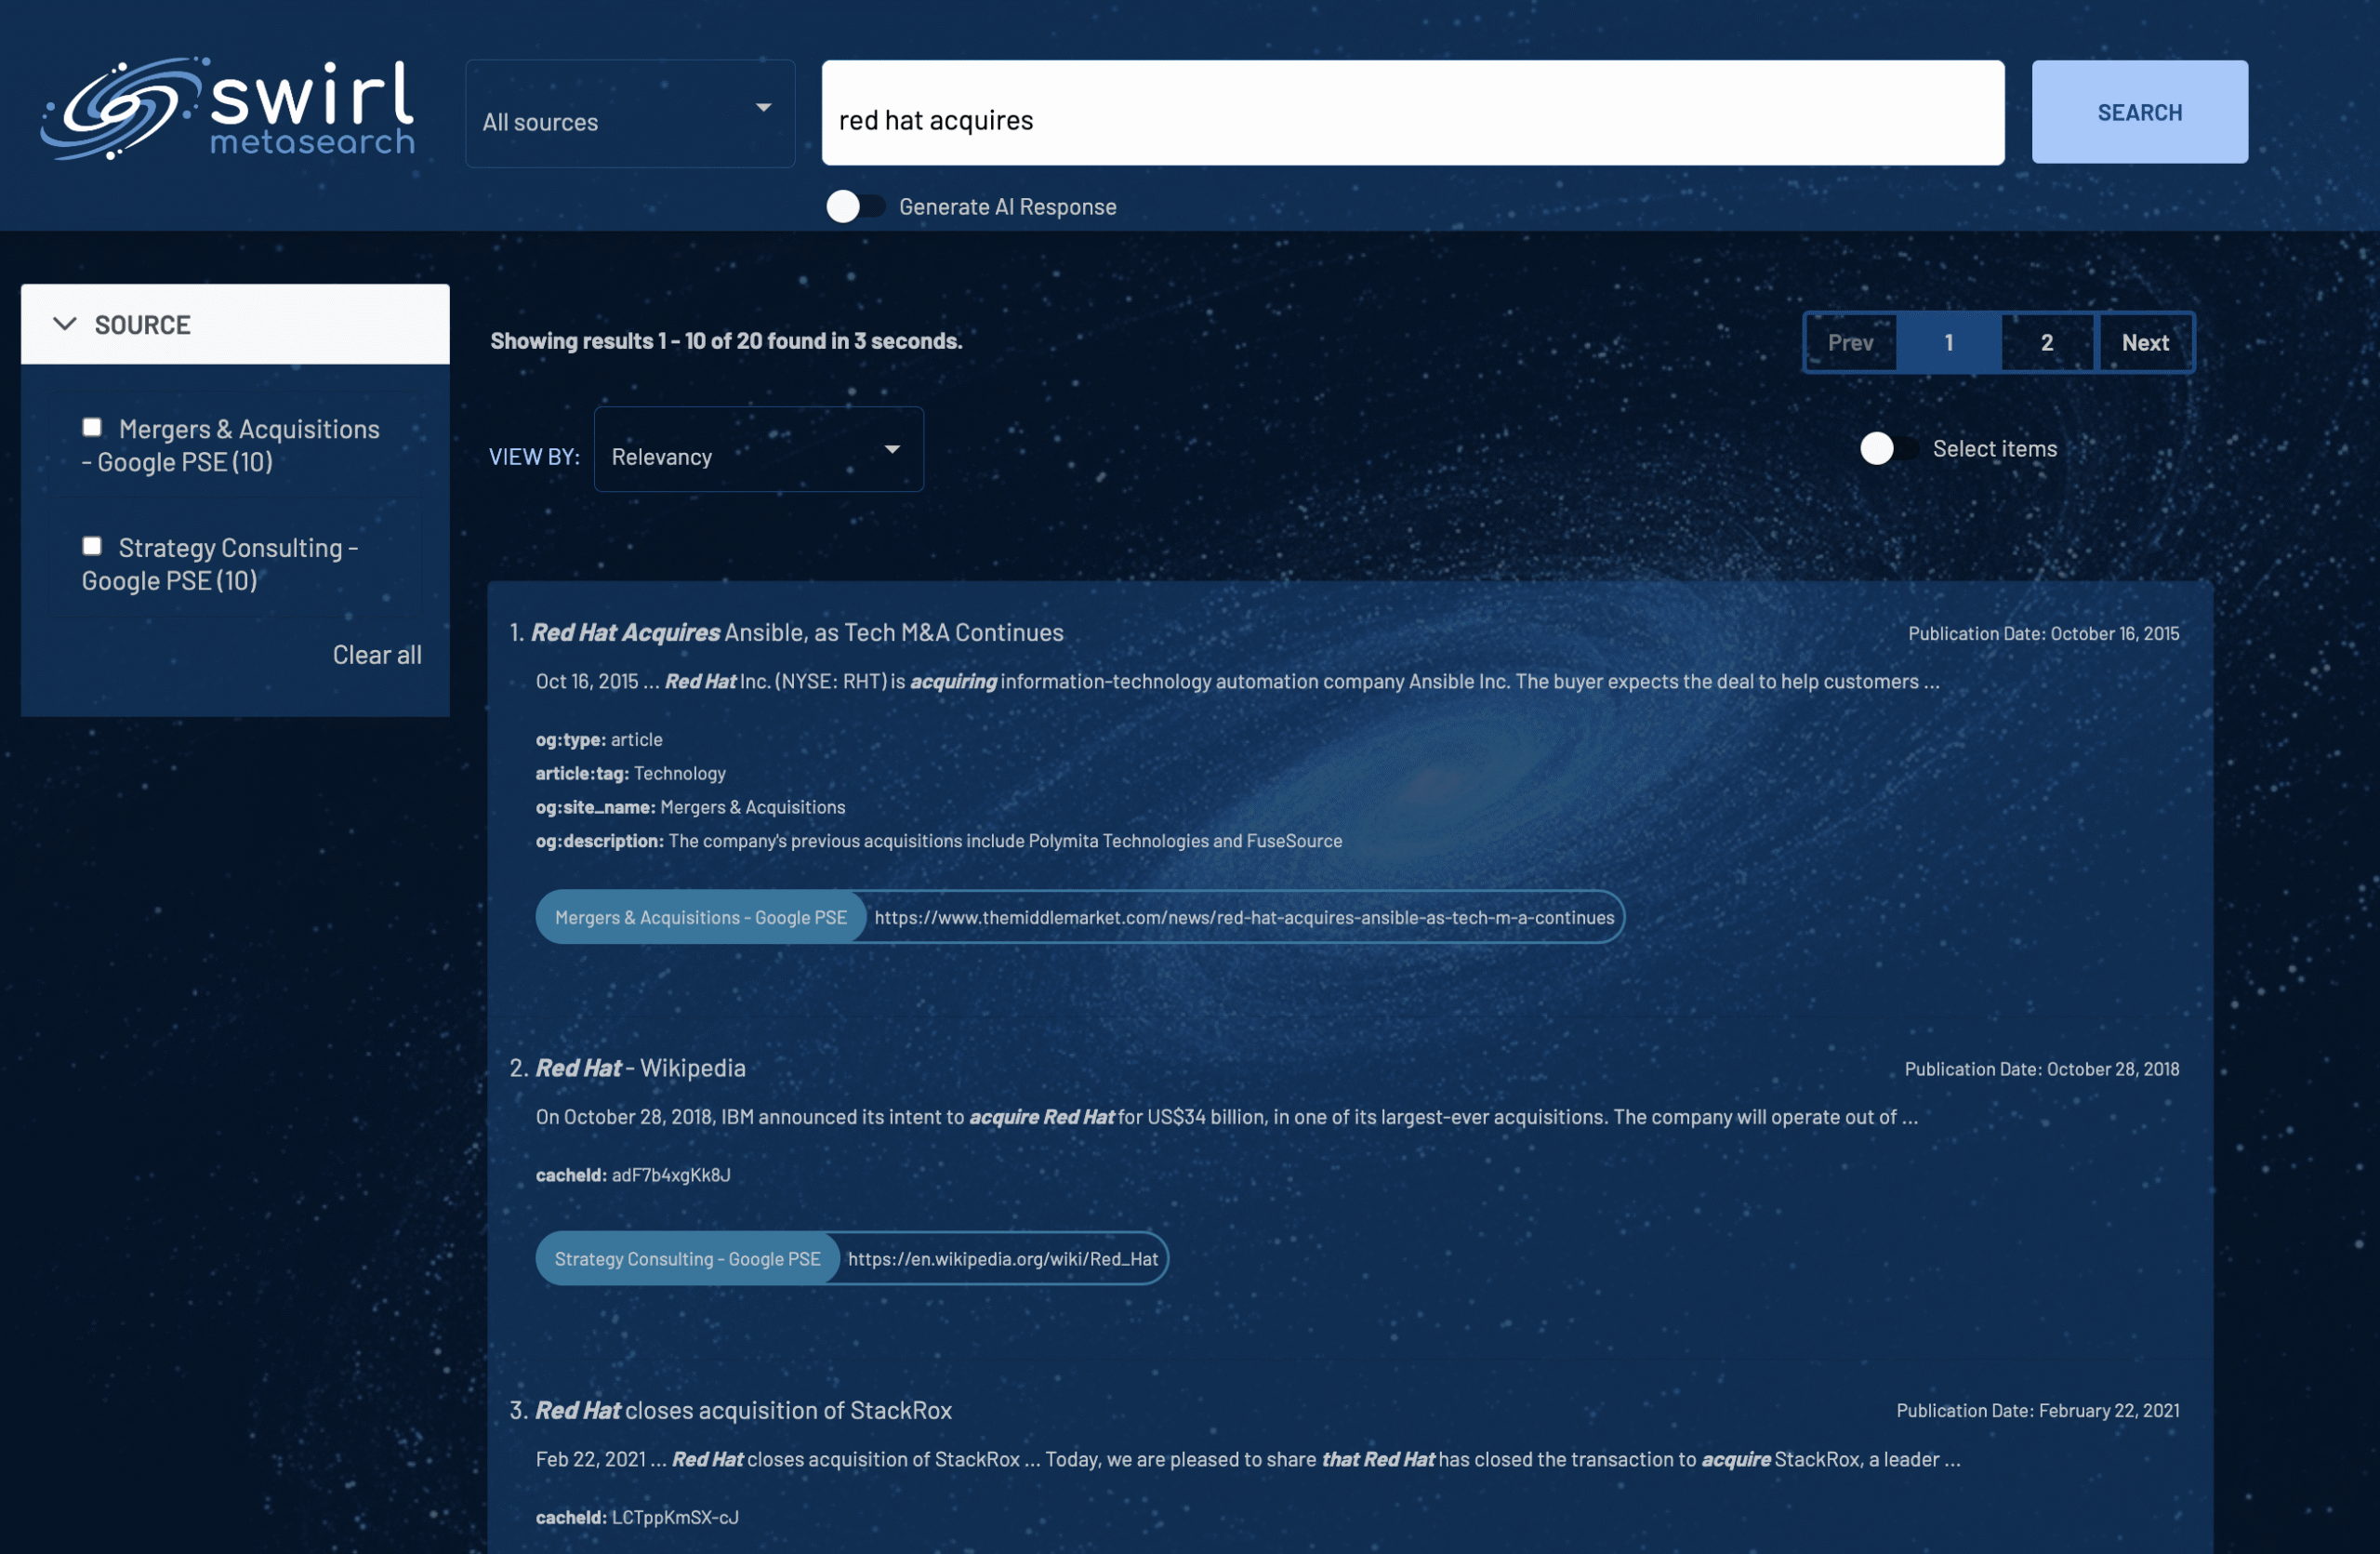Click the Ansible result snippet starting 'Oct 16, 2015'
This screenshot has width=2380, height=1554.
(1238, 682)
